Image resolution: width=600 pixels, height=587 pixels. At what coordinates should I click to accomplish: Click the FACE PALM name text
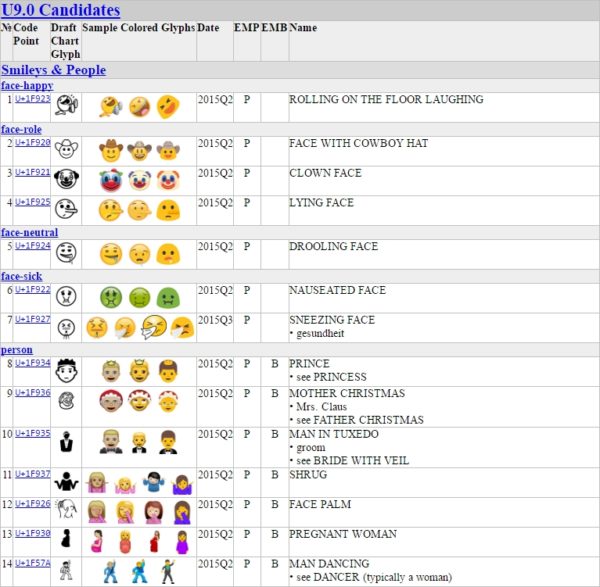(320, 504)
